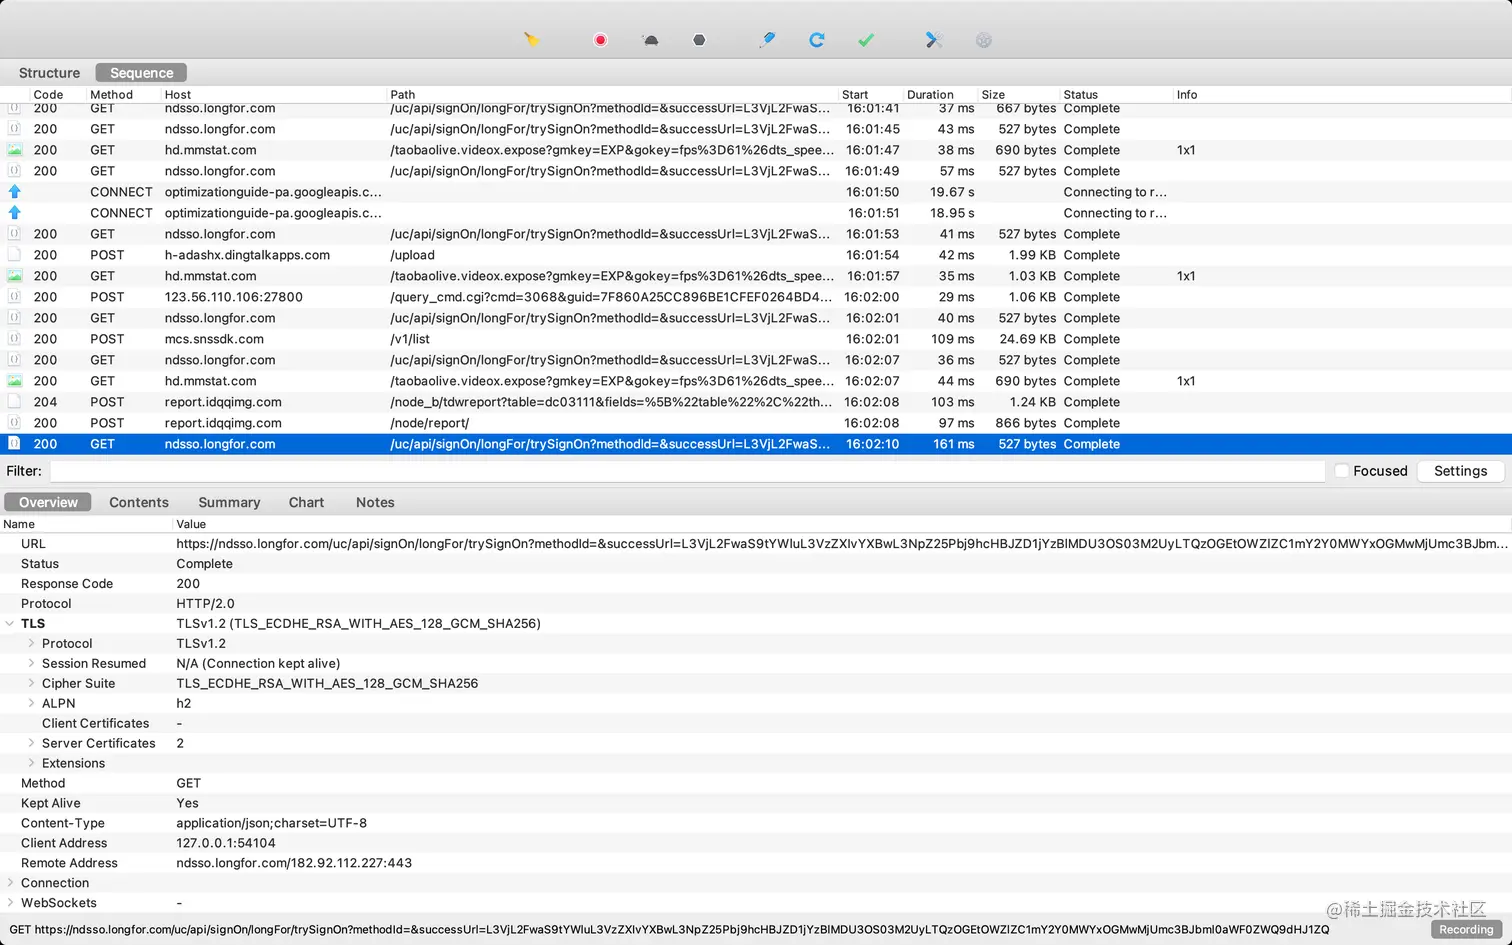Viewport: 1512px width, 945px height.
Task: Open the Tools wrench icon in the toolbar
Action: (934, 40)
